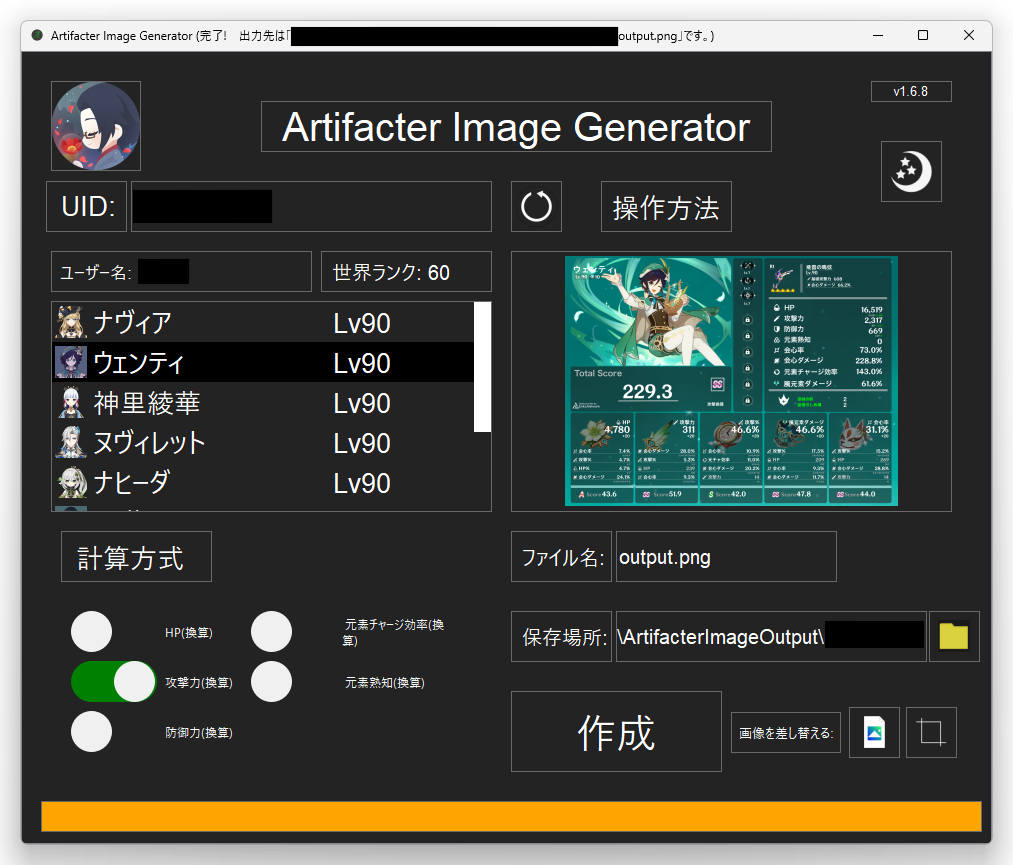Screen dimensions: 1013x865
Task: Click the ユーザー名 label field
Action: 182,272
